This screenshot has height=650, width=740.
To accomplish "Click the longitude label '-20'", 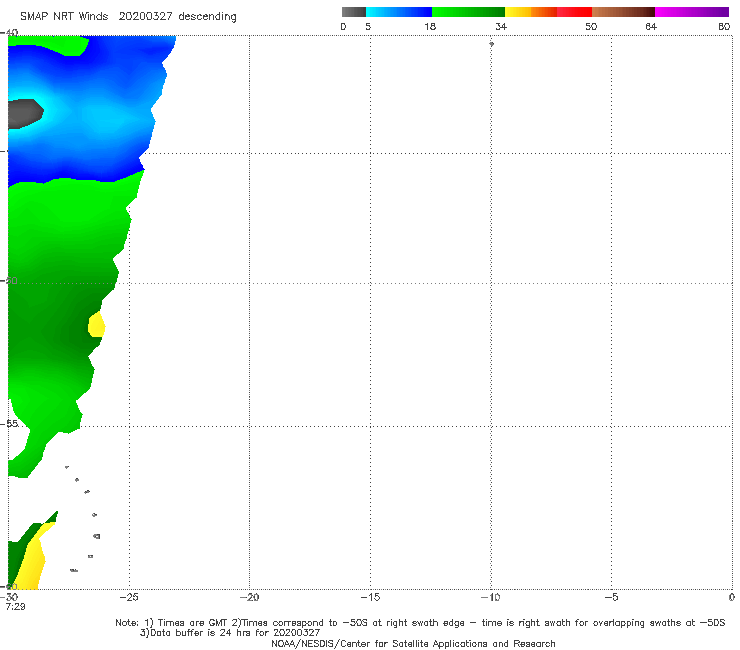I will click(249, 597).
